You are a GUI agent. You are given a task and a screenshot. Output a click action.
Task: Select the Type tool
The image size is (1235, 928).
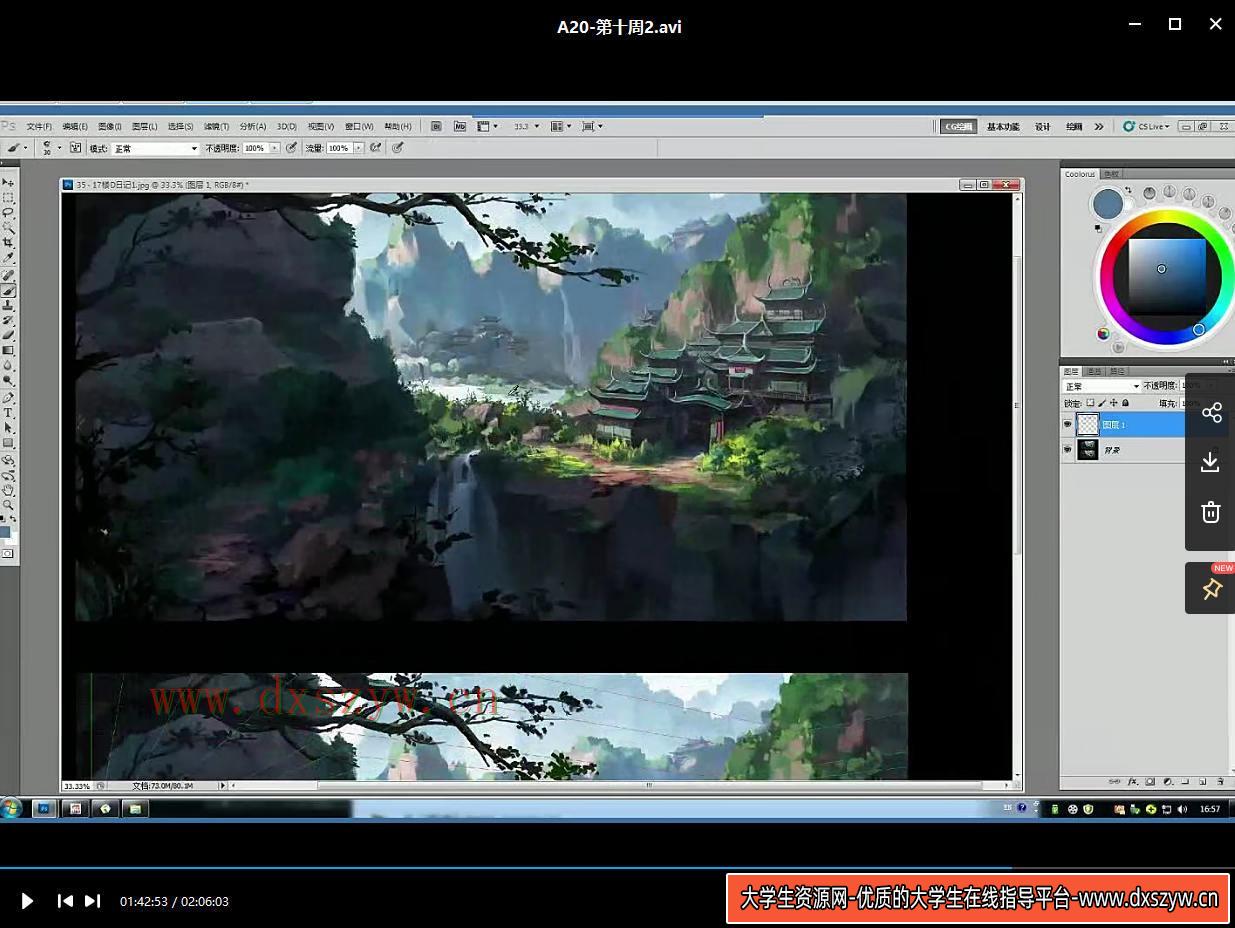[8, 412]
